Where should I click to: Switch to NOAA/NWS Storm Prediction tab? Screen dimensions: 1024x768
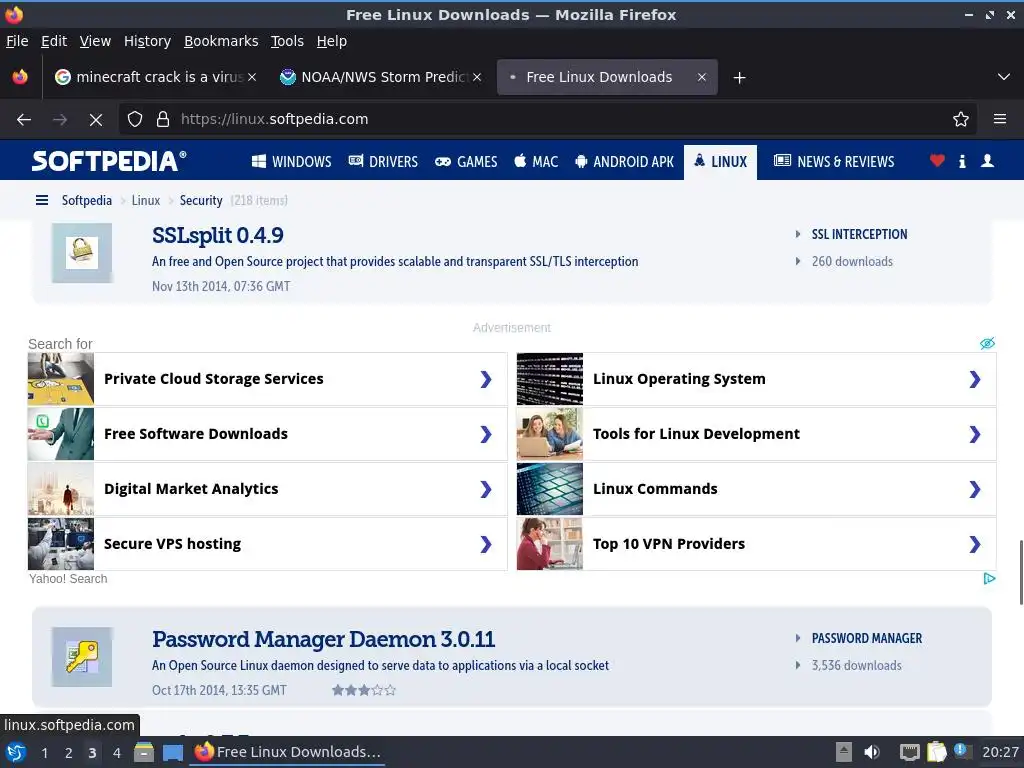tap(381, 77)
